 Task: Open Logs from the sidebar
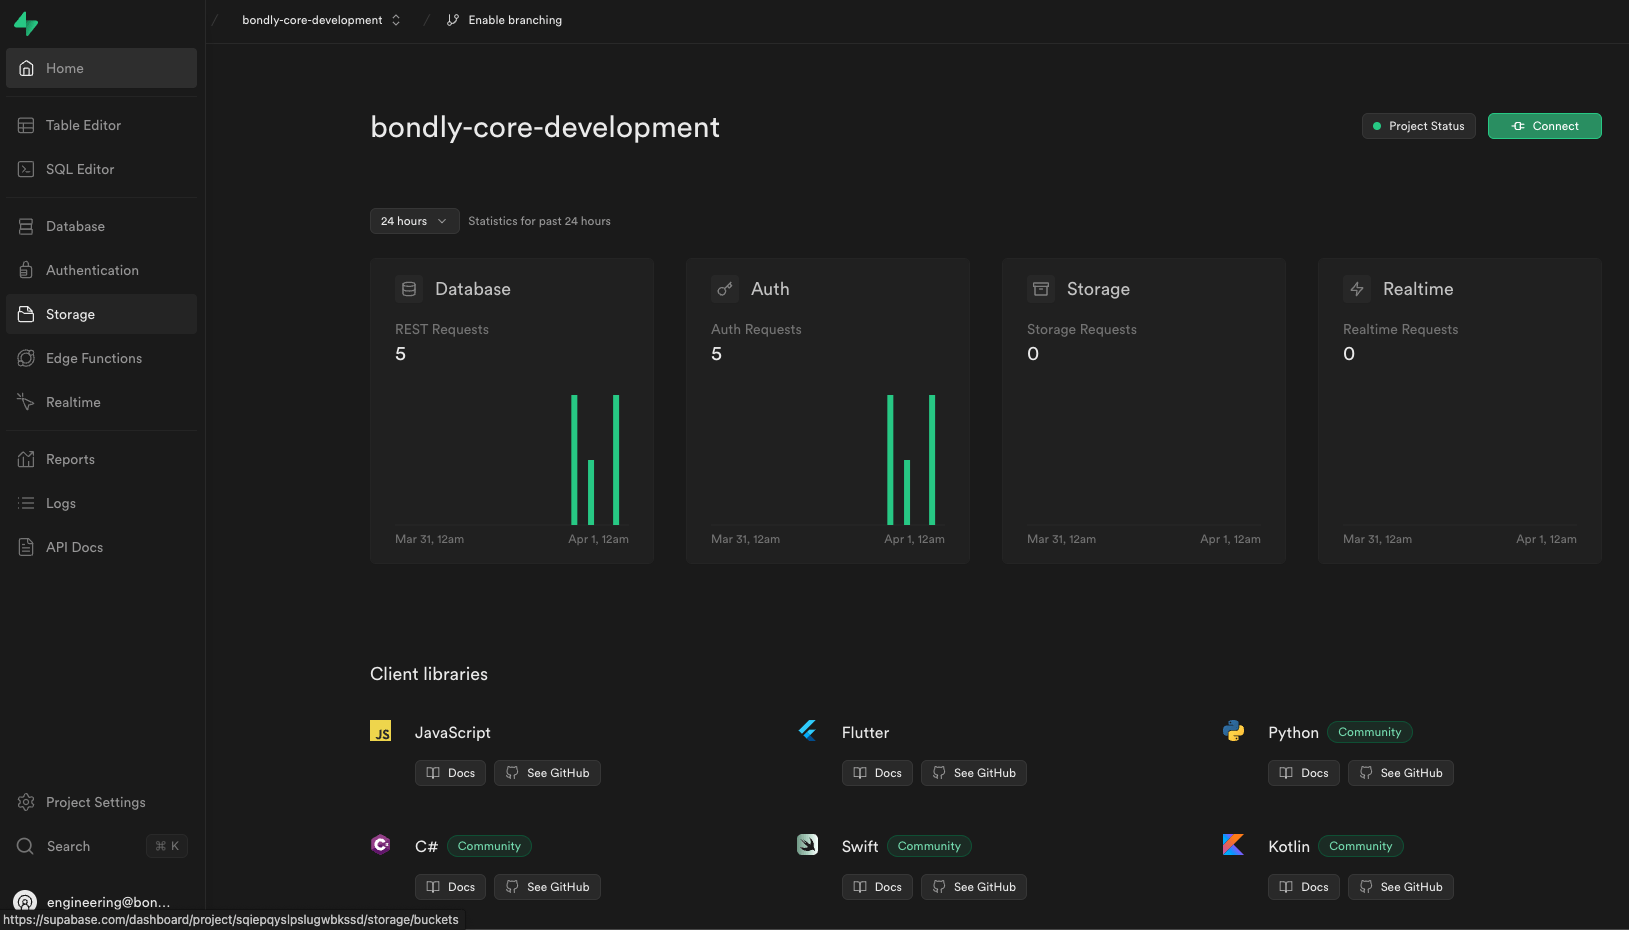101,503
